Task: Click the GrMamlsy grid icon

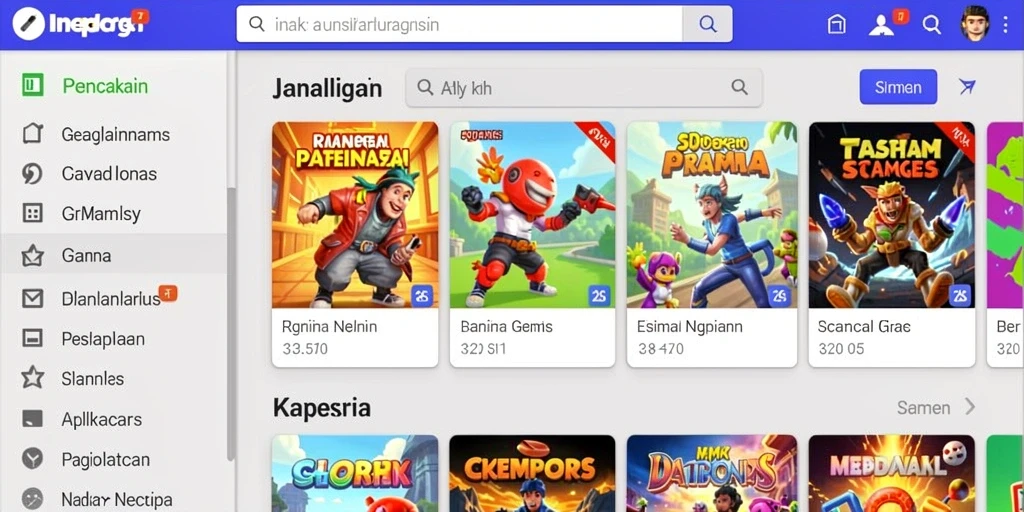Action: point(32,213)
